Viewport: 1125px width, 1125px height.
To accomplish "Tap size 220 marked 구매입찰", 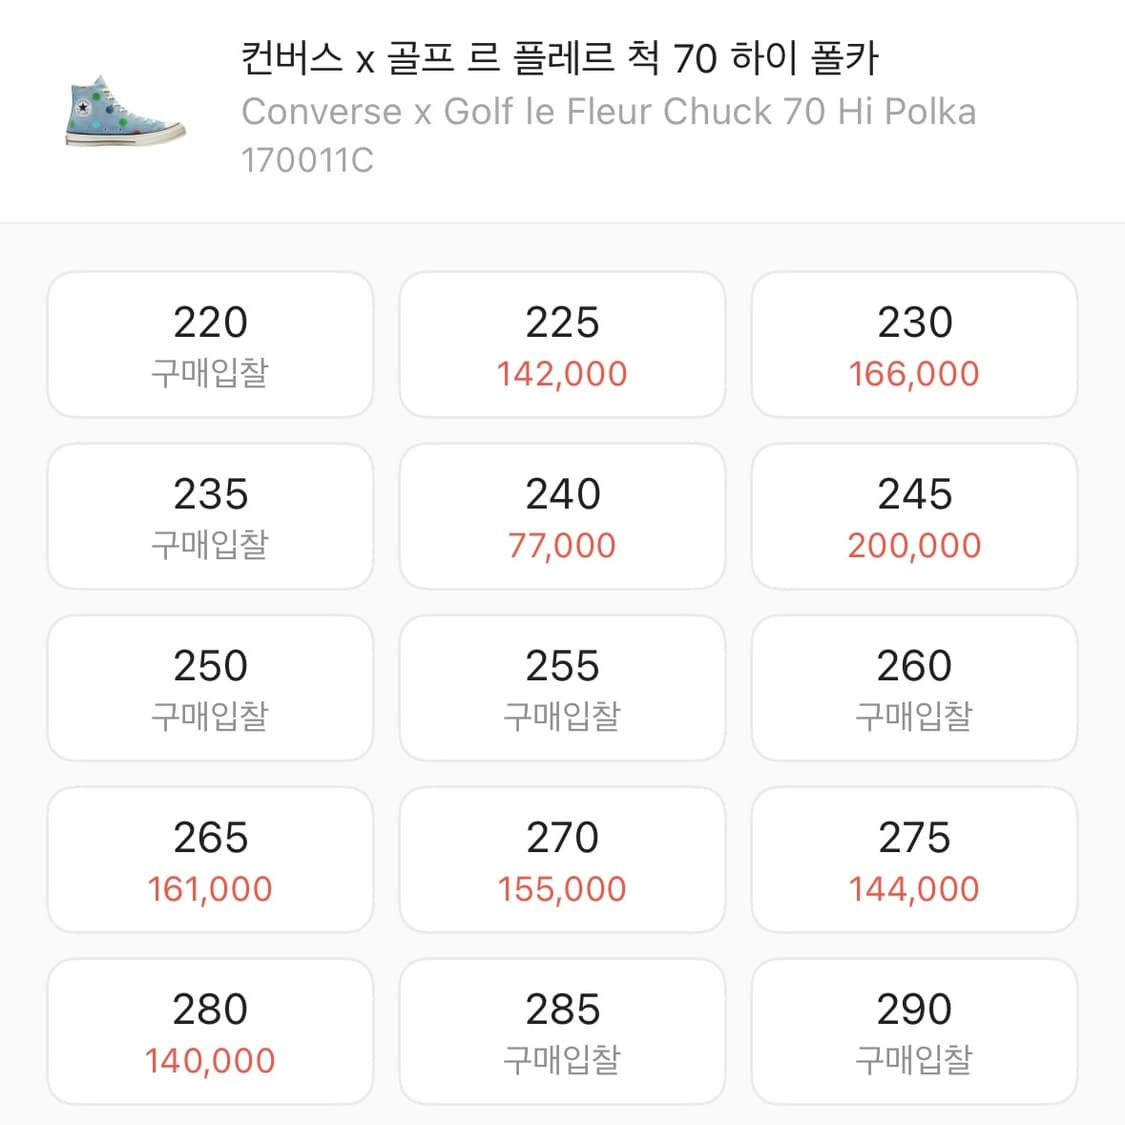I will click(209, 344).
